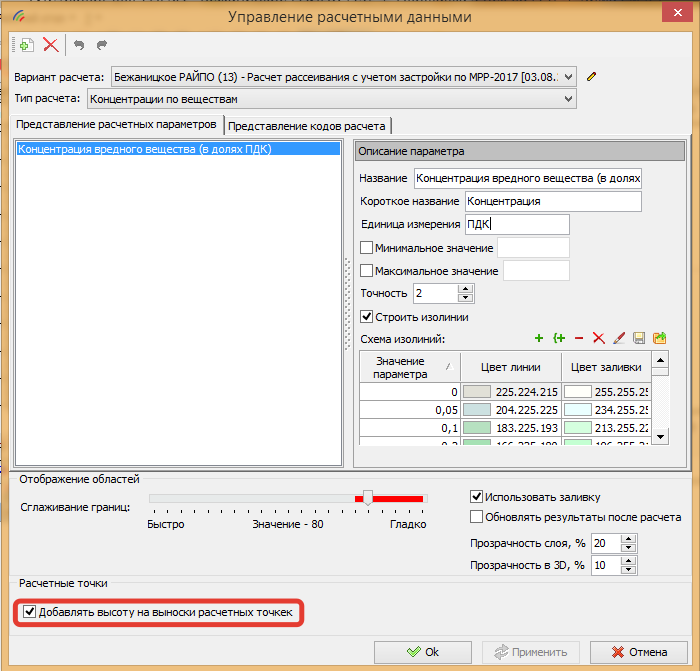Select the Представление расчетных параметров tab
This screenshot has height=671, width=700.
pyautogui.click(x=116, y=125)
